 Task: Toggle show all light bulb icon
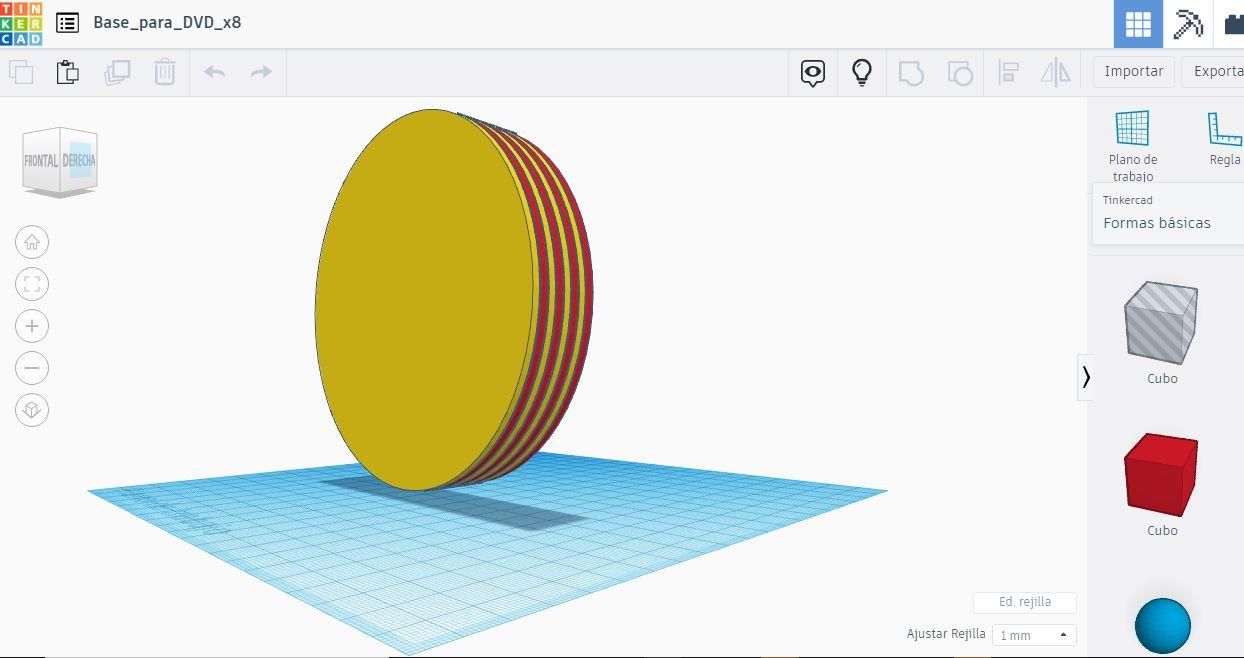pos(862,72)
